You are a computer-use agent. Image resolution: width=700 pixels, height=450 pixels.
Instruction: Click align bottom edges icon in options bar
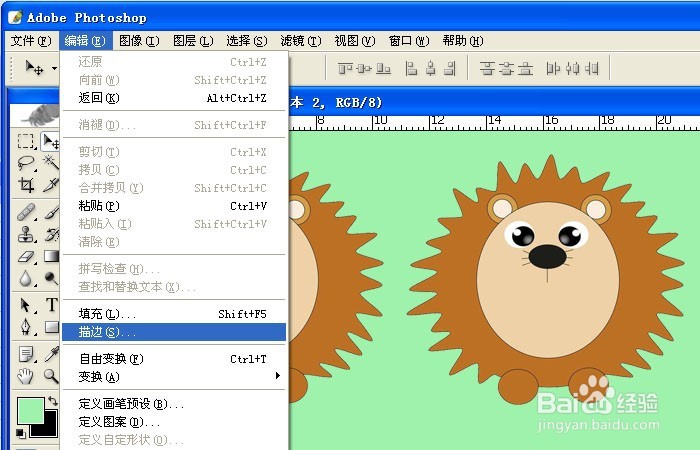point(383,69)
